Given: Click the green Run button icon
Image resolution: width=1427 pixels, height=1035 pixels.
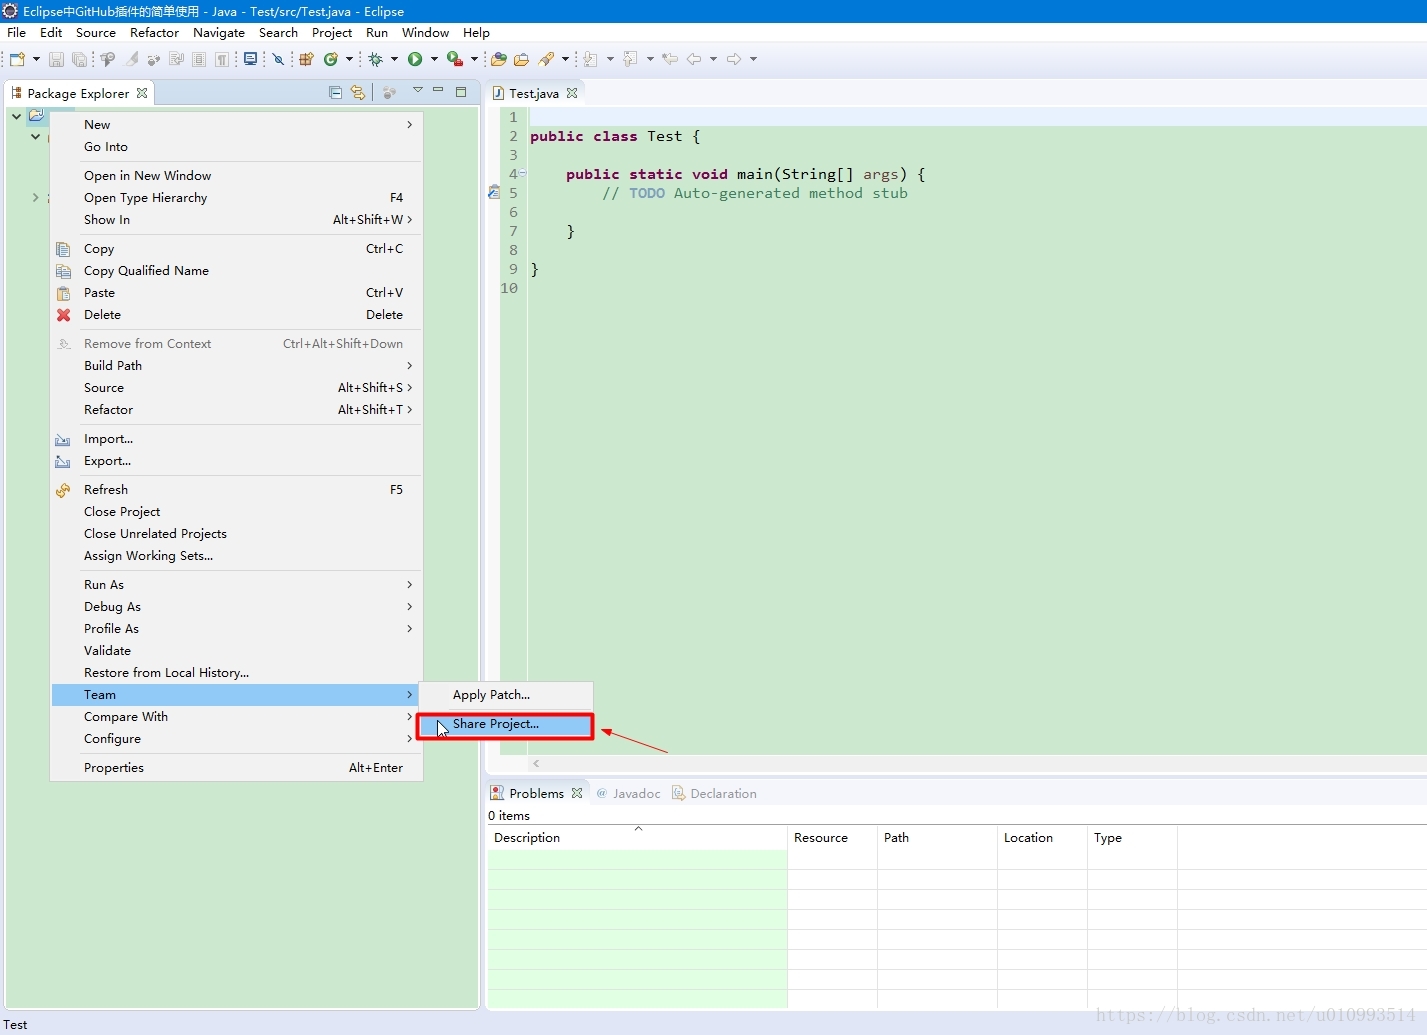Looking at the screenshot, I should pyautogui.click(x=415, y=59).
